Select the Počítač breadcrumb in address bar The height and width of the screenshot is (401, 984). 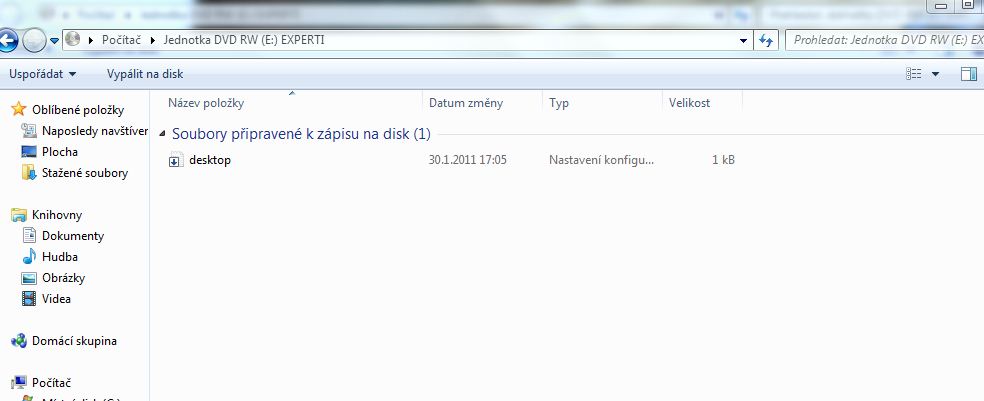click(122, 40)
